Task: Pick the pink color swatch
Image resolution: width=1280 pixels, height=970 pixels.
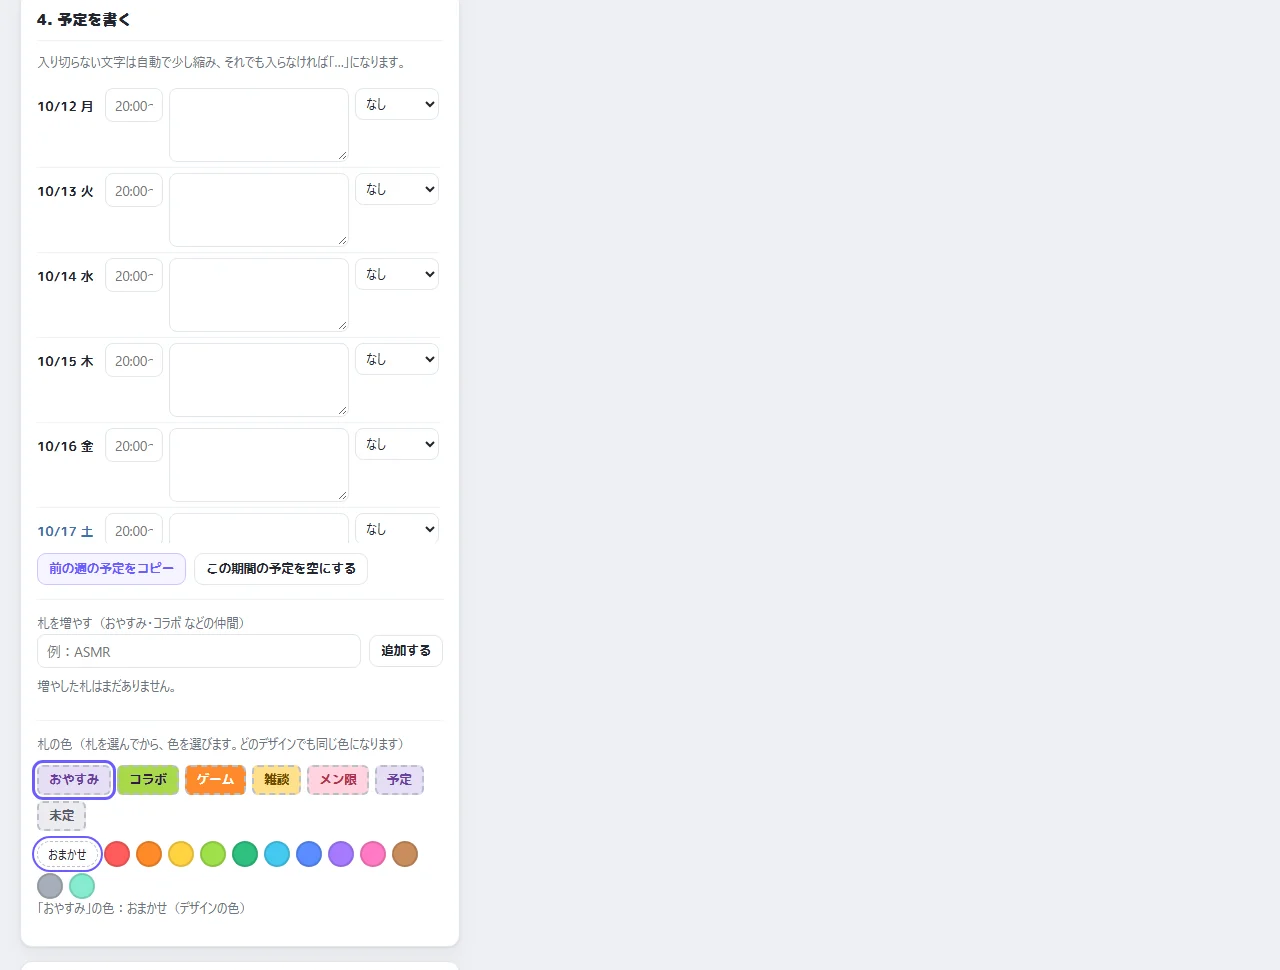Action: [373, 854]
